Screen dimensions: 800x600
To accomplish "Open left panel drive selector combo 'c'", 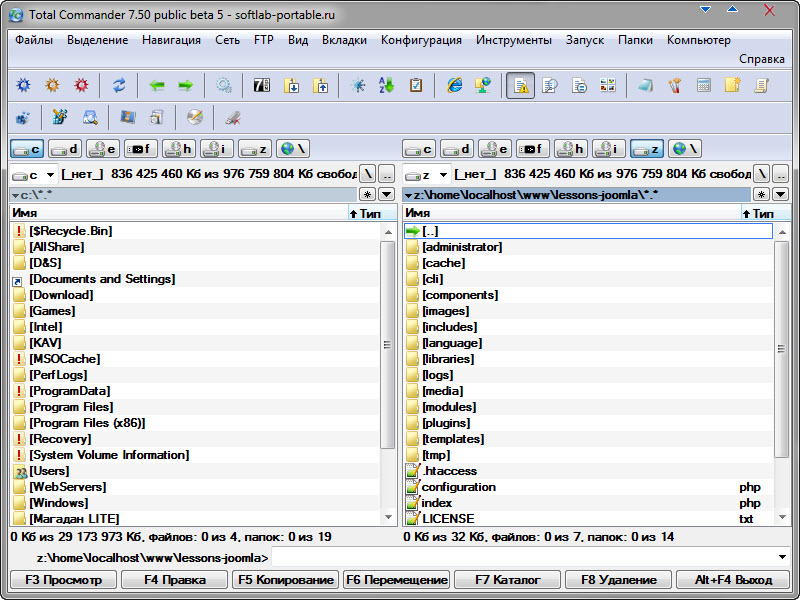I will click(34, 174).
